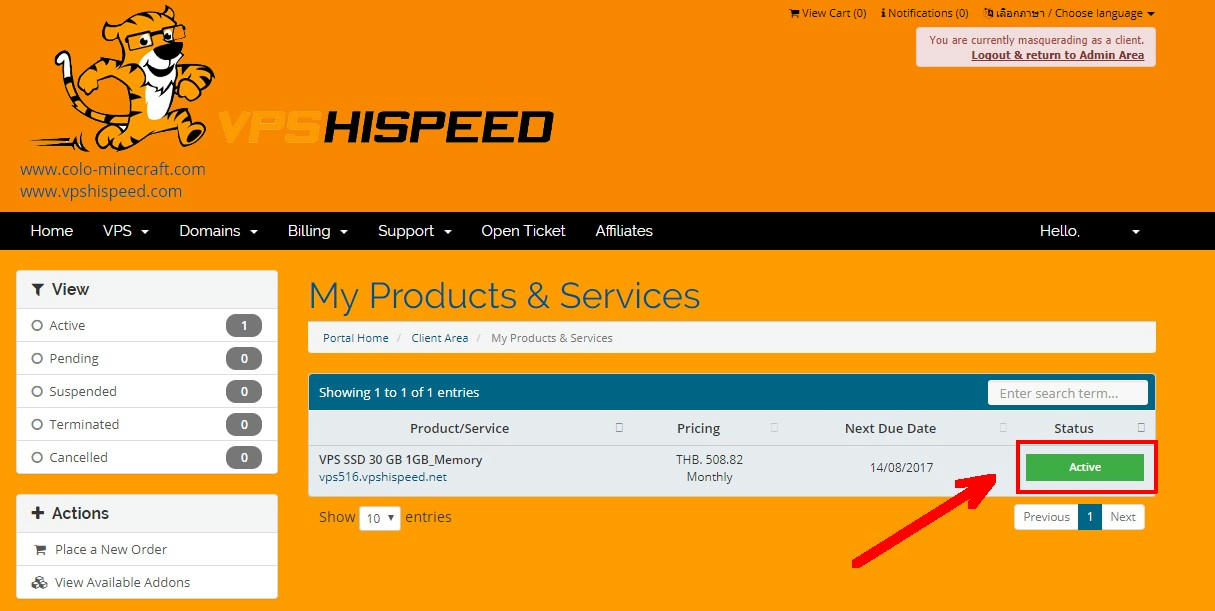
Task: Click the Next pagination button
Action: [1123, 517]
